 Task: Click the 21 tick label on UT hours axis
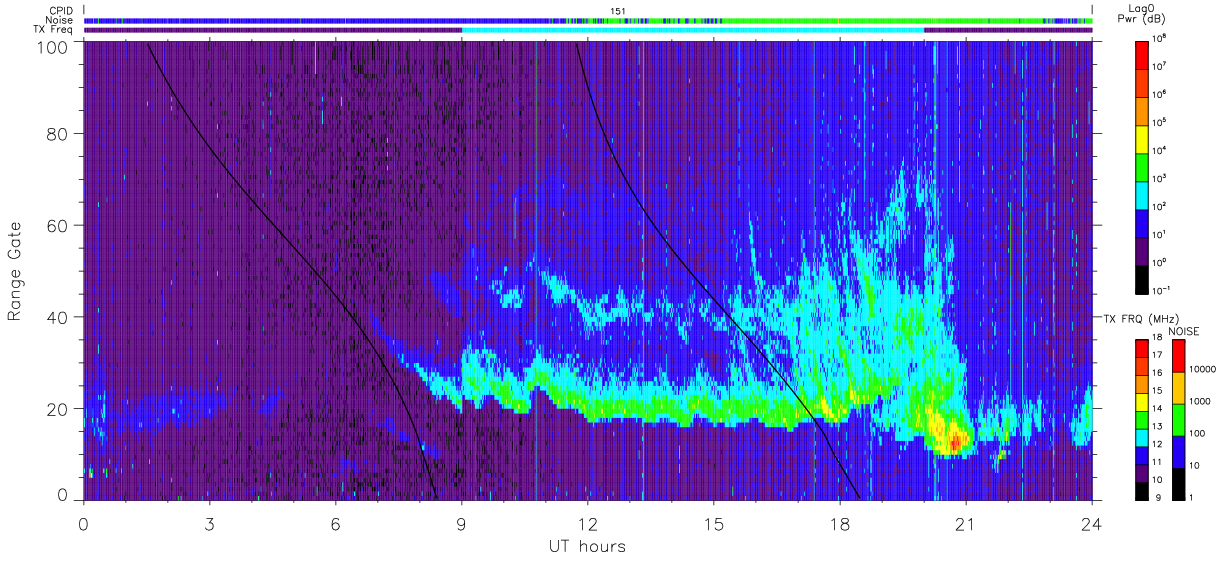(966, 523)
